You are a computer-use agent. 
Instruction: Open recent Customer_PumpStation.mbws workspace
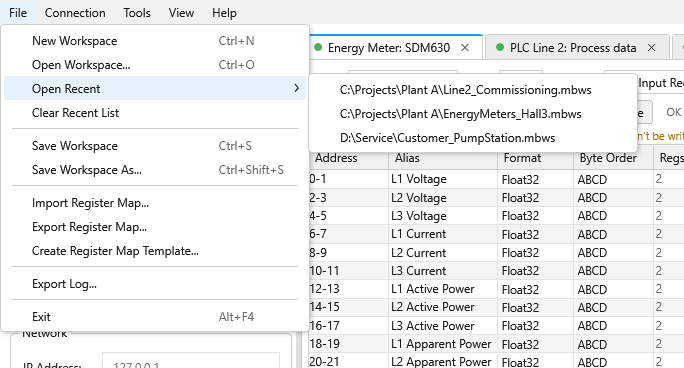click(473, 138)
